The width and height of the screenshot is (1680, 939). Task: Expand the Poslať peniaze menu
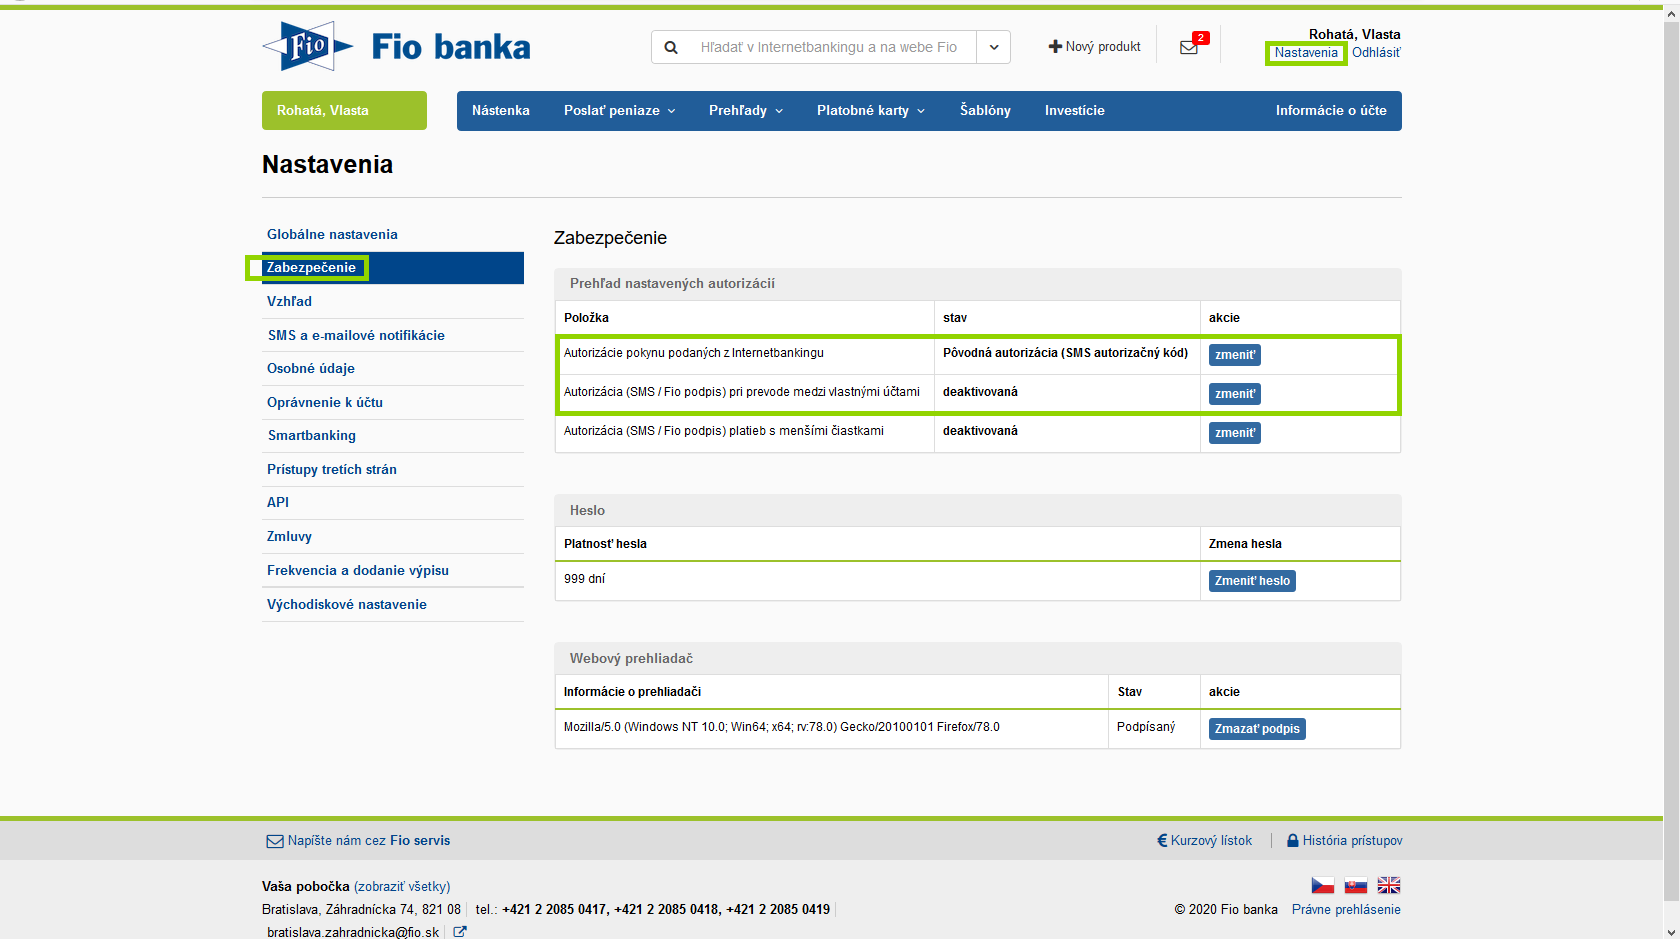[x=620, y=111]
